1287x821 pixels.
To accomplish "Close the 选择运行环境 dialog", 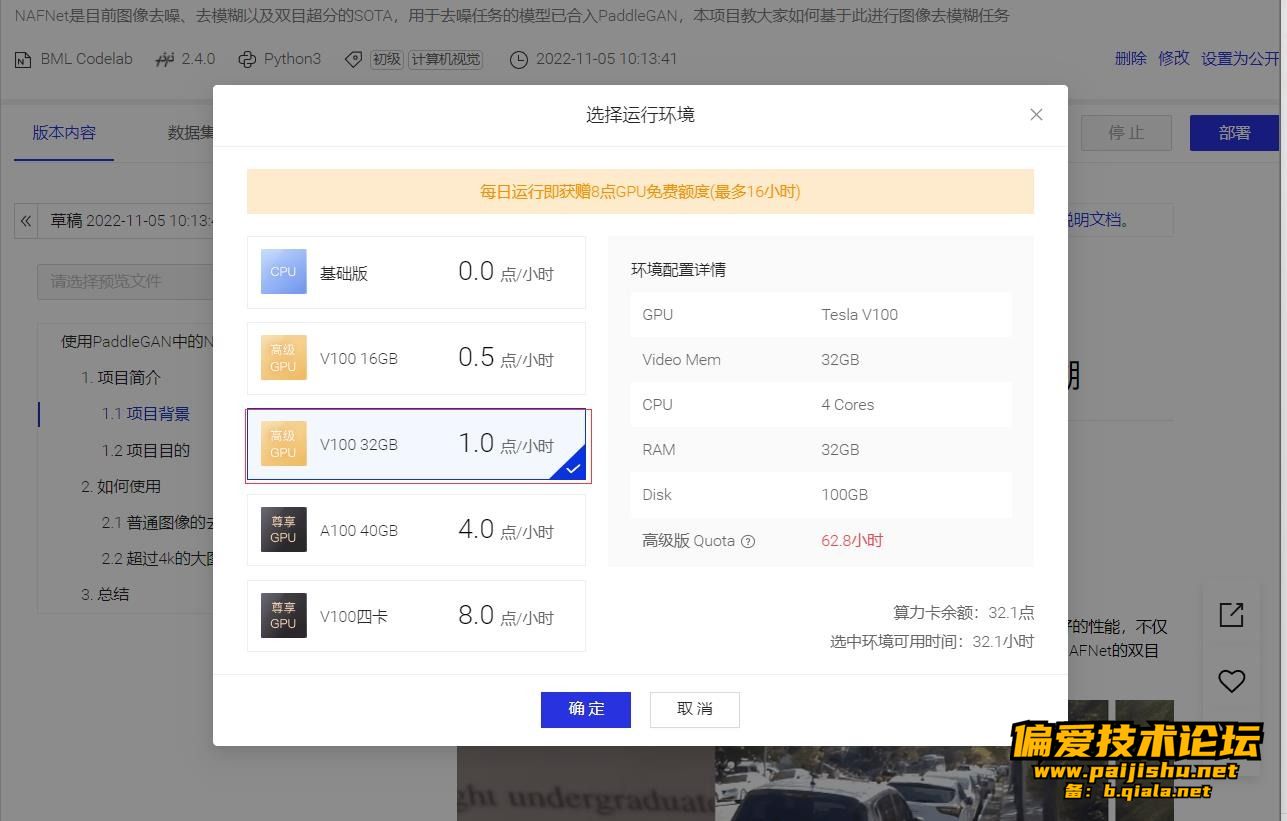I will coord(1036,115).
